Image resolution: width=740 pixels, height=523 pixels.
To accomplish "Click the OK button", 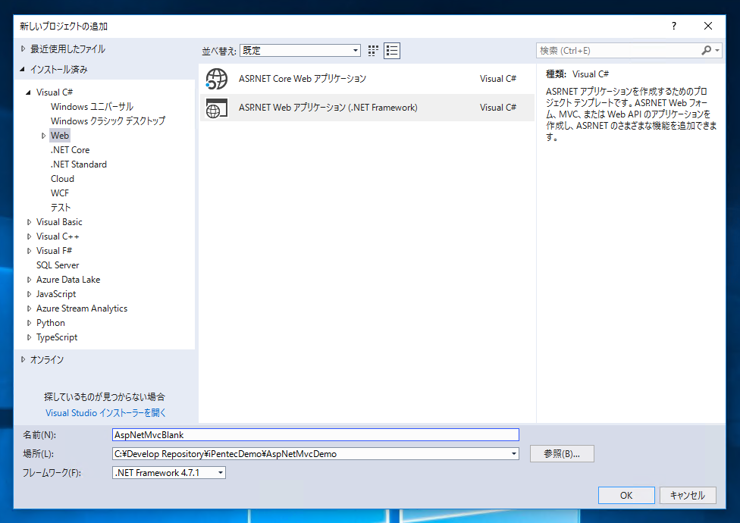I will point(626,495).
